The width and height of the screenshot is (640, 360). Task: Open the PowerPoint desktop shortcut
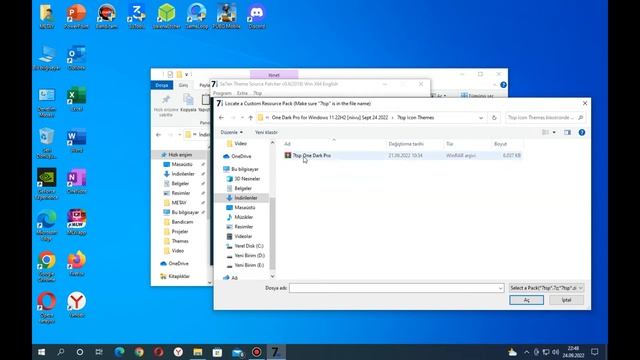(76, 16)
